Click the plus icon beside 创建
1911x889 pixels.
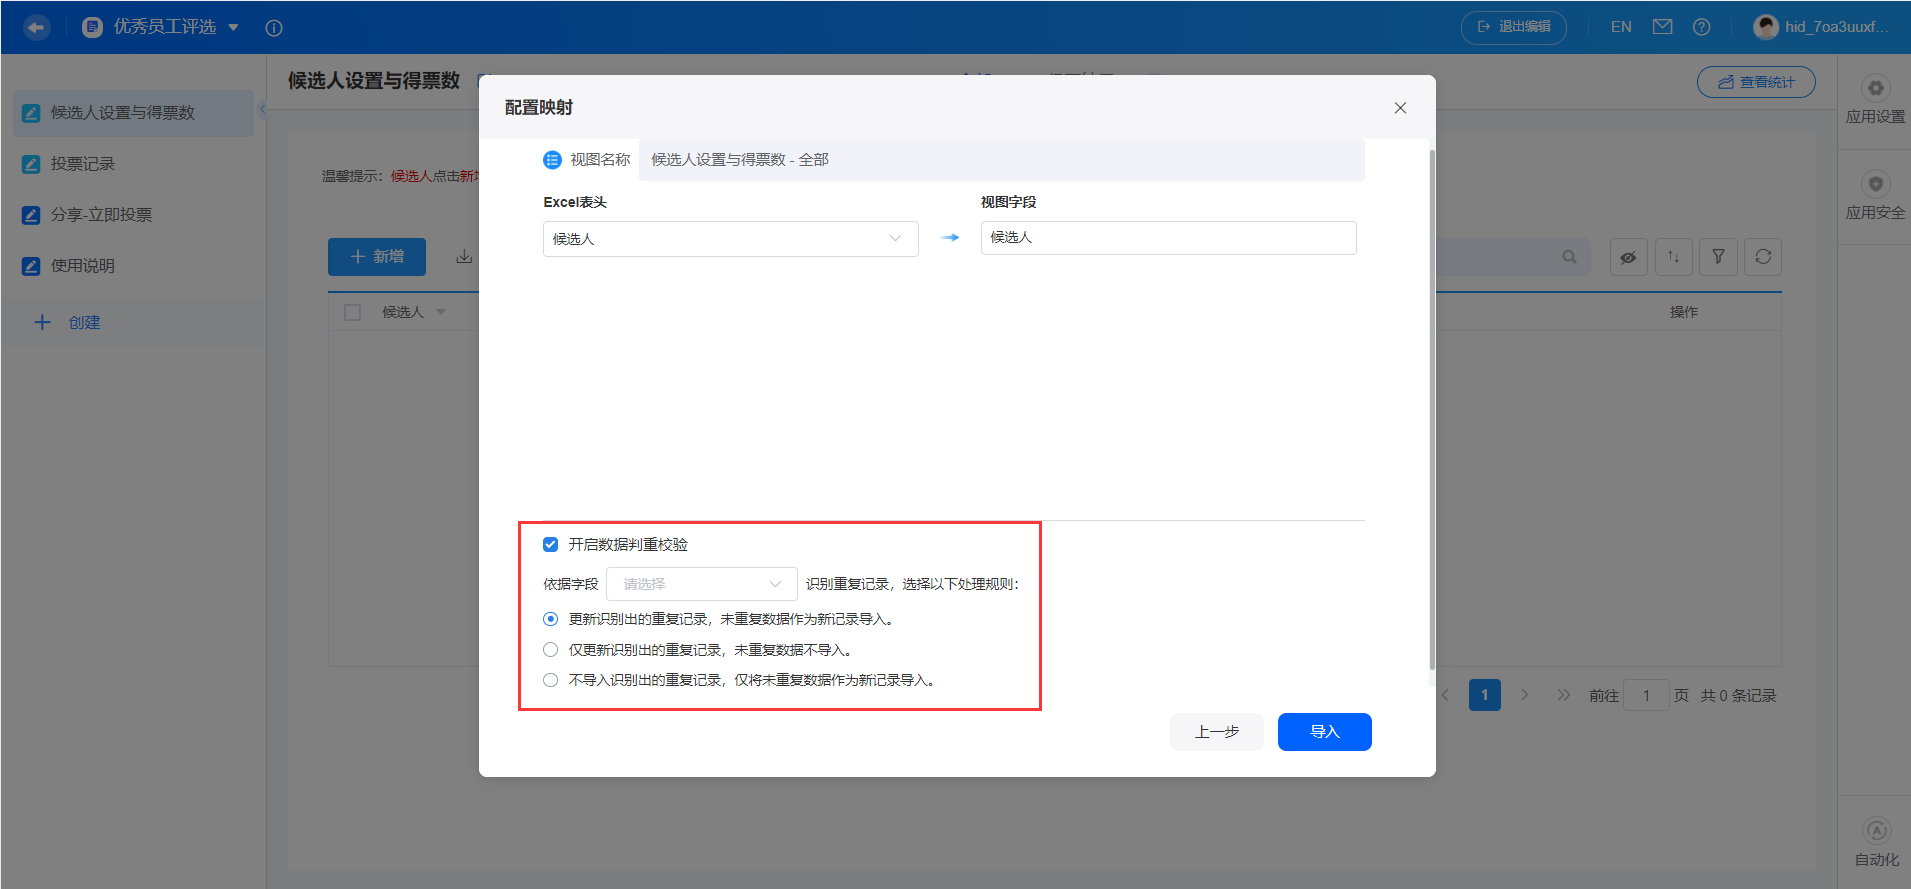click(x=42, y=322)
